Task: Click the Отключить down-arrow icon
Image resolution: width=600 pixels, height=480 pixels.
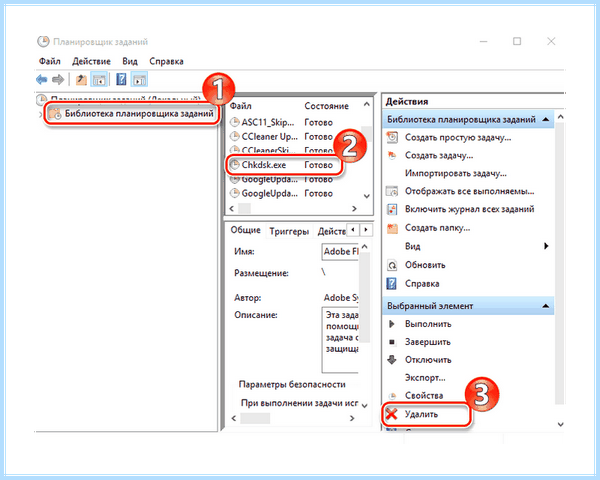Action: pos(392,359)
